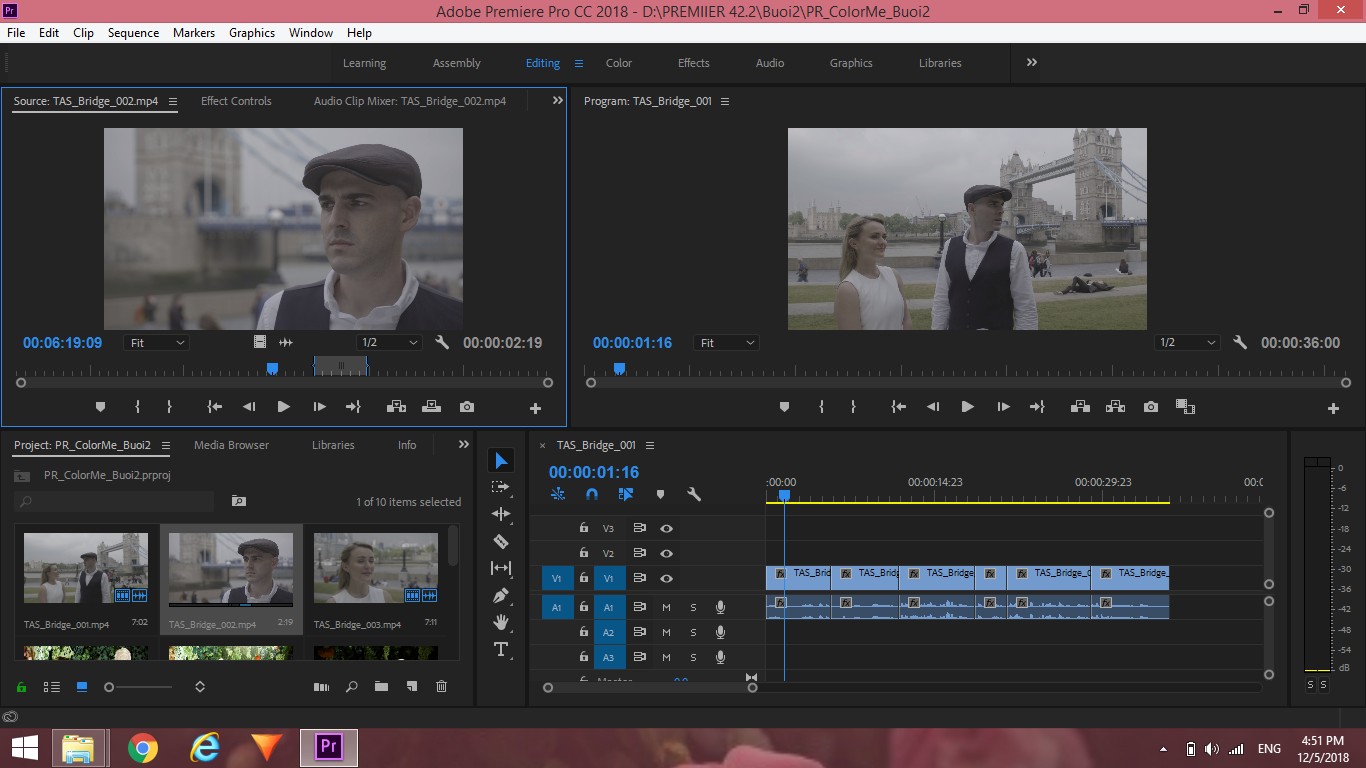Open the Media Browser tab
The image size is (1366, 768).
coord(232,445)
